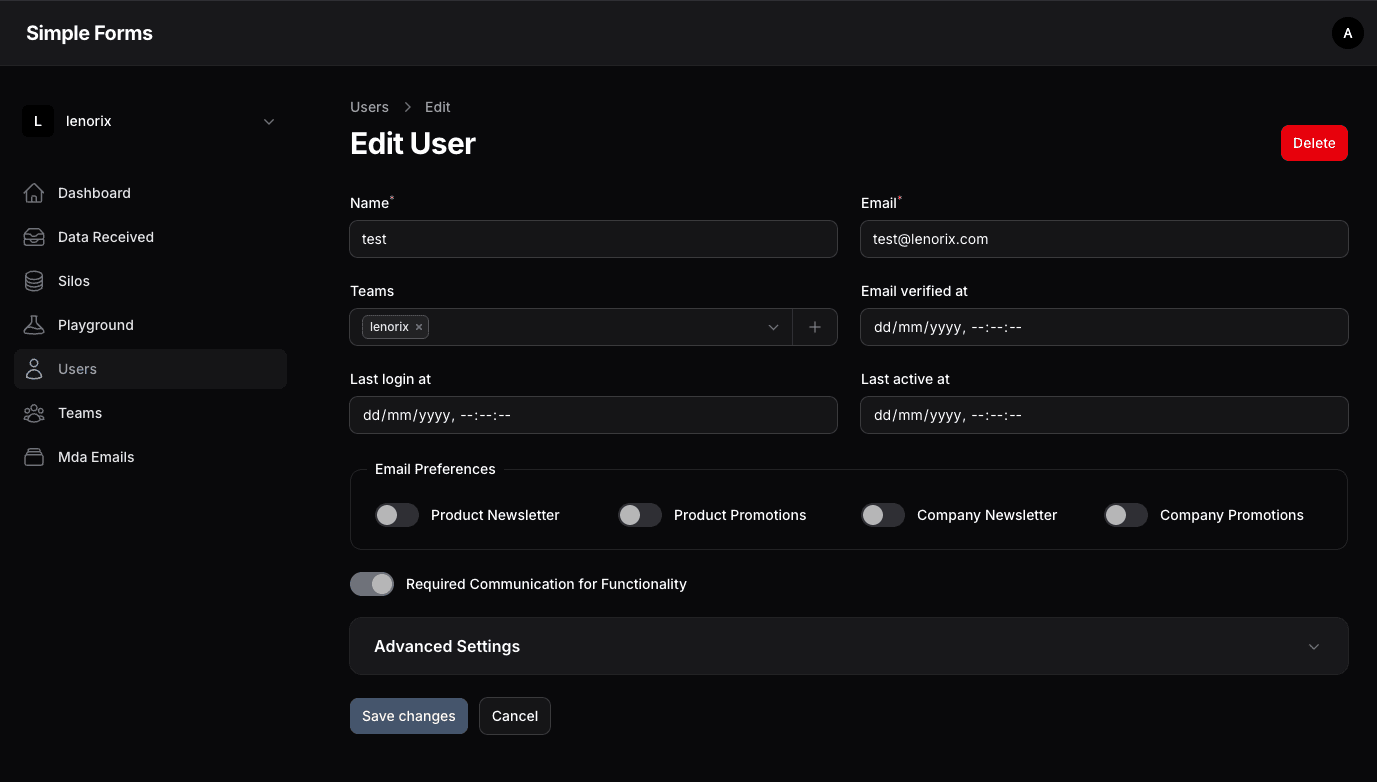
Task: Click into the Email verified at field
Action: [x=1104, y=327]
